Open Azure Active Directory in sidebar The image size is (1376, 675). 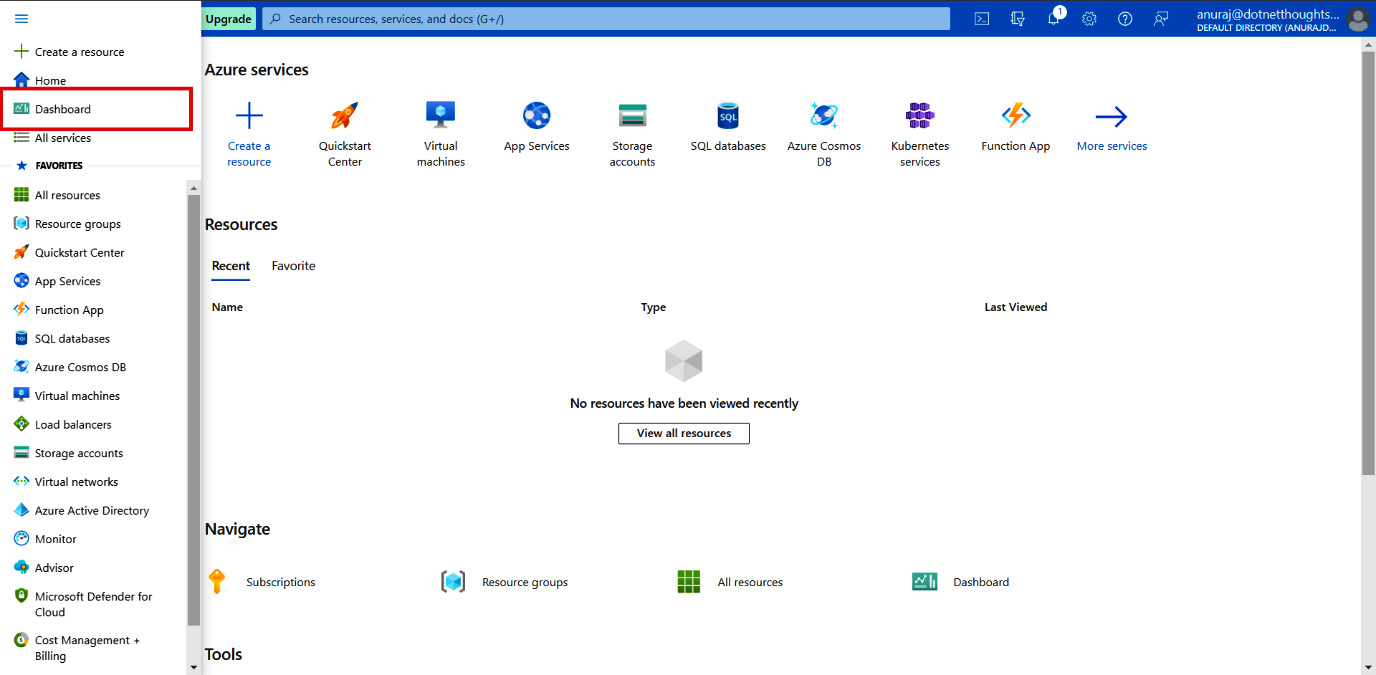coord(81,511)
